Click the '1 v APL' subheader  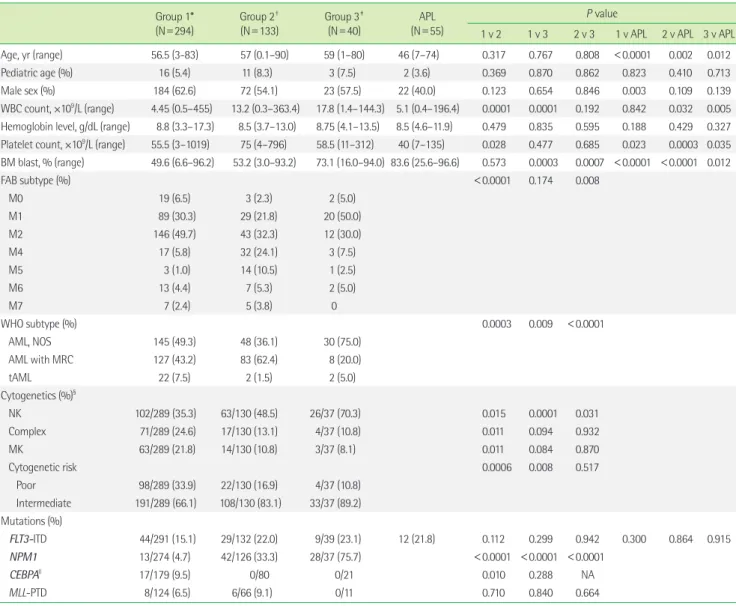coord(631,34)
